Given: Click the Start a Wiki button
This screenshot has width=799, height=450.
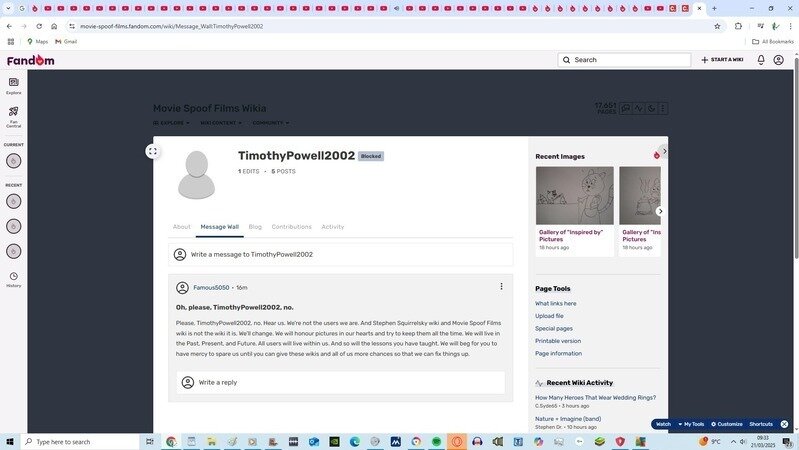Looking at the screenshot, I should point(722,60).
